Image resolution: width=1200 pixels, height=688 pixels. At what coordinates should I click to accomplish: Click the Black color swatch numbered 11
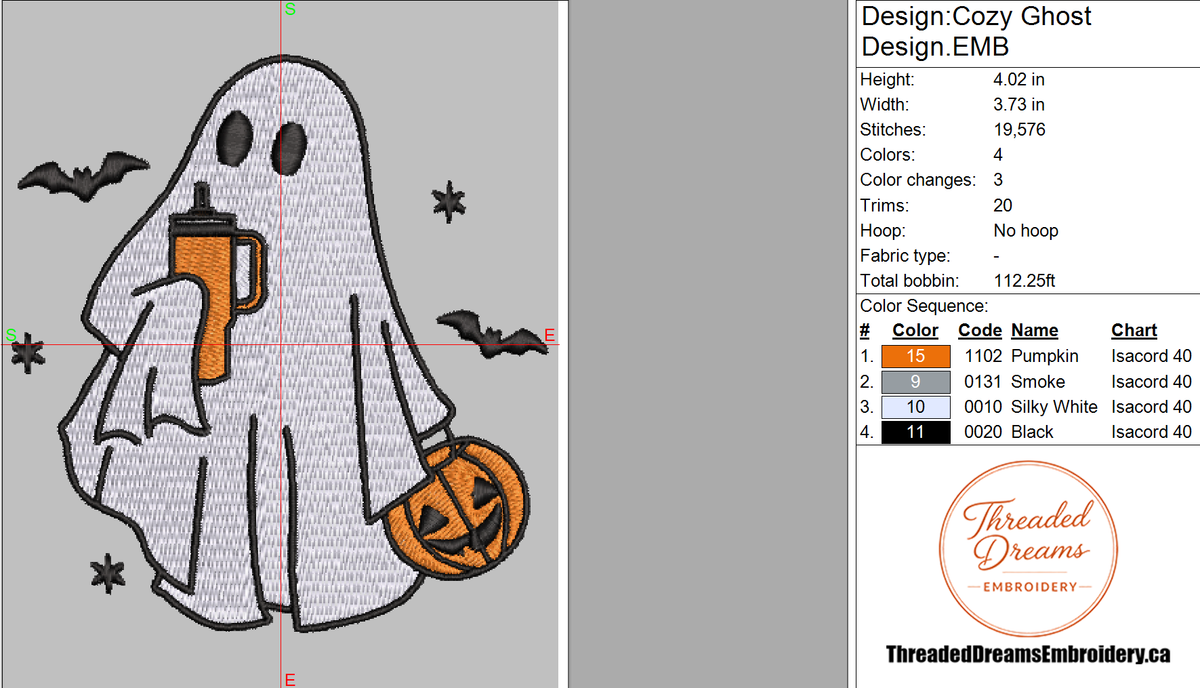916,432
